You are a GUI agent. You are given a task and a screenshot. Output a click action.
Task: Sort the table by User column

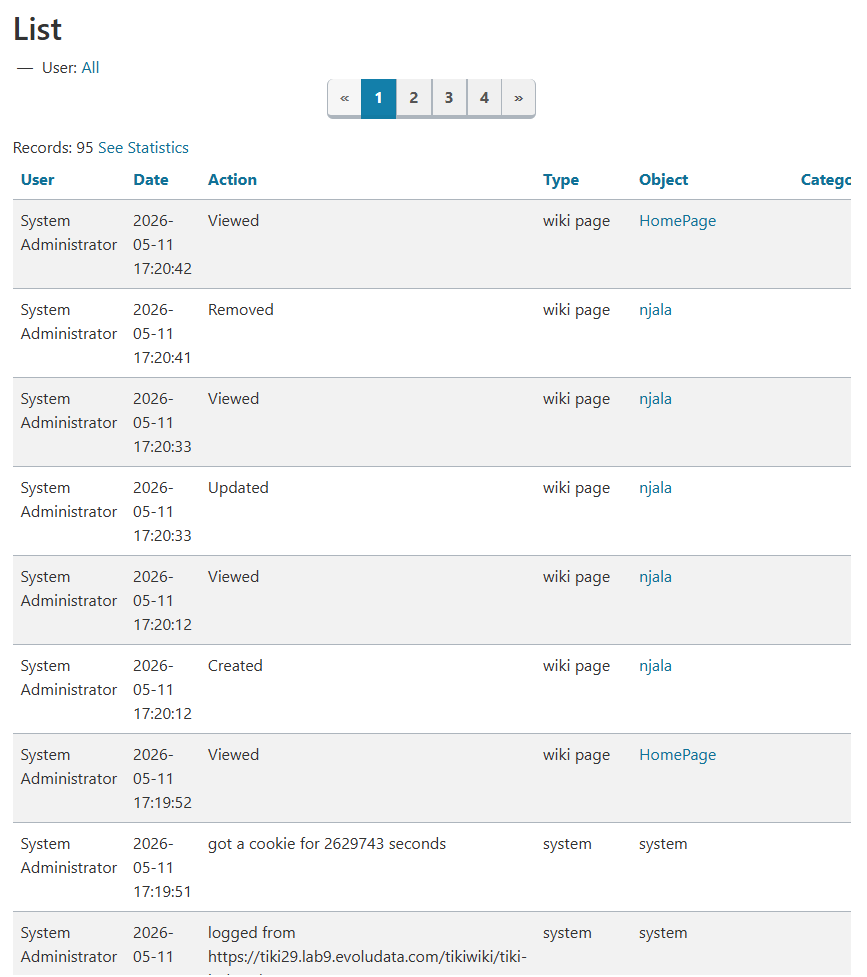37,180
